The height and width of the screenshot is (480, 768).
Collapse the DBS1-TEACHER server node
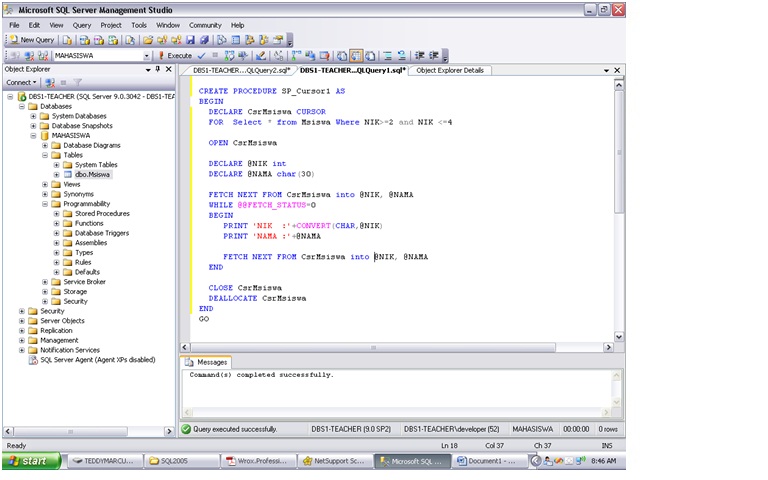pyautogui.click(x=10, y=96)
